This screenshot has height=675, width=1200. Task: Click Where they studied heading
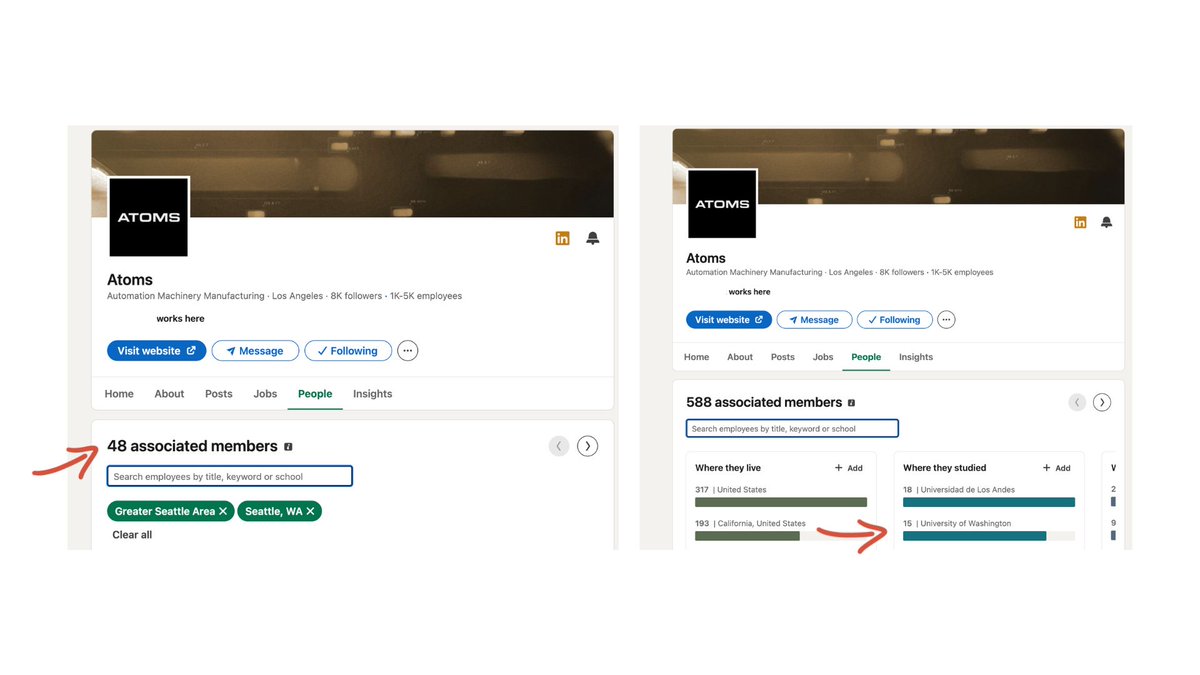click(944, 468)
